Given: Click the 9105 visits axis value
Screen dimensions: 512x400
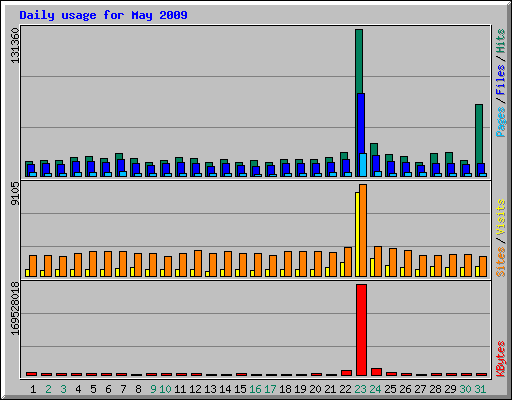Looking at the screenshot, I should click(16, 194).
